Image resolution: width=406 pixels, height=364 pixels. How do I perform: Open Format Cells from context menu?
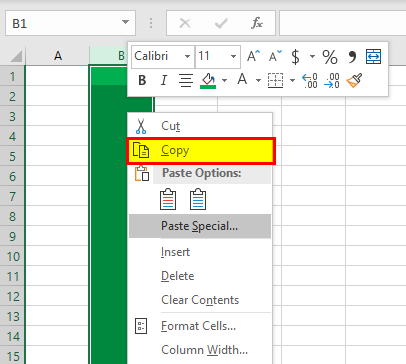(x=200, y=326)
